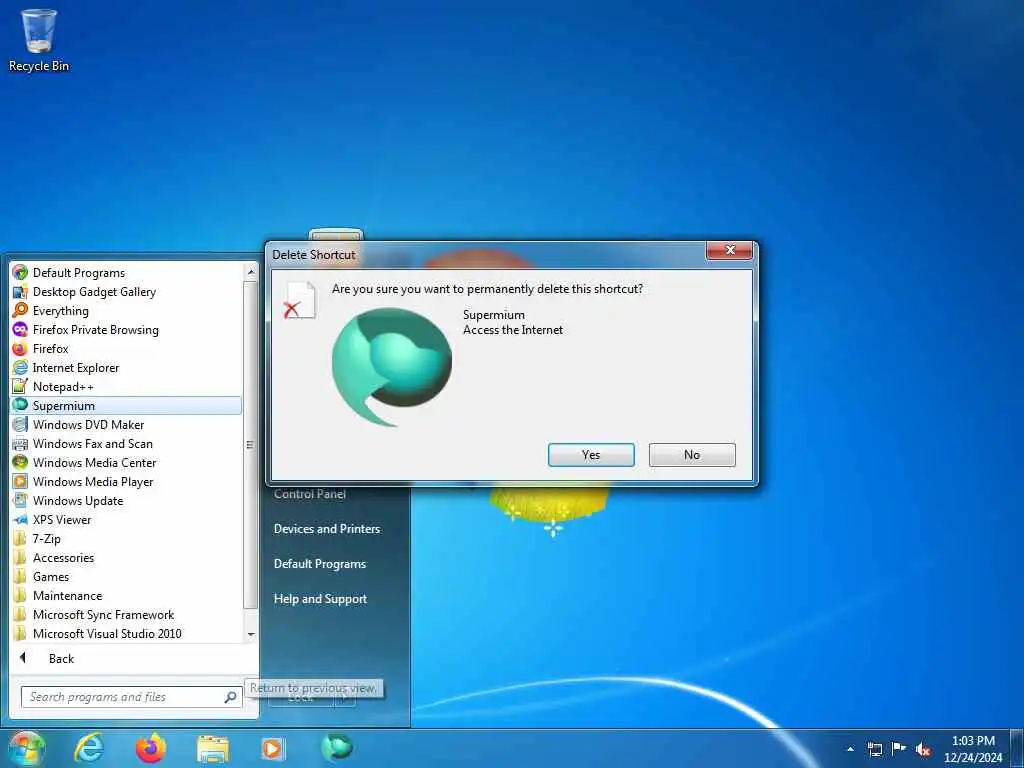Click the Firefox icon in the Start menu list
This screenshot has height=768, width=1024.
coord(20,348)
